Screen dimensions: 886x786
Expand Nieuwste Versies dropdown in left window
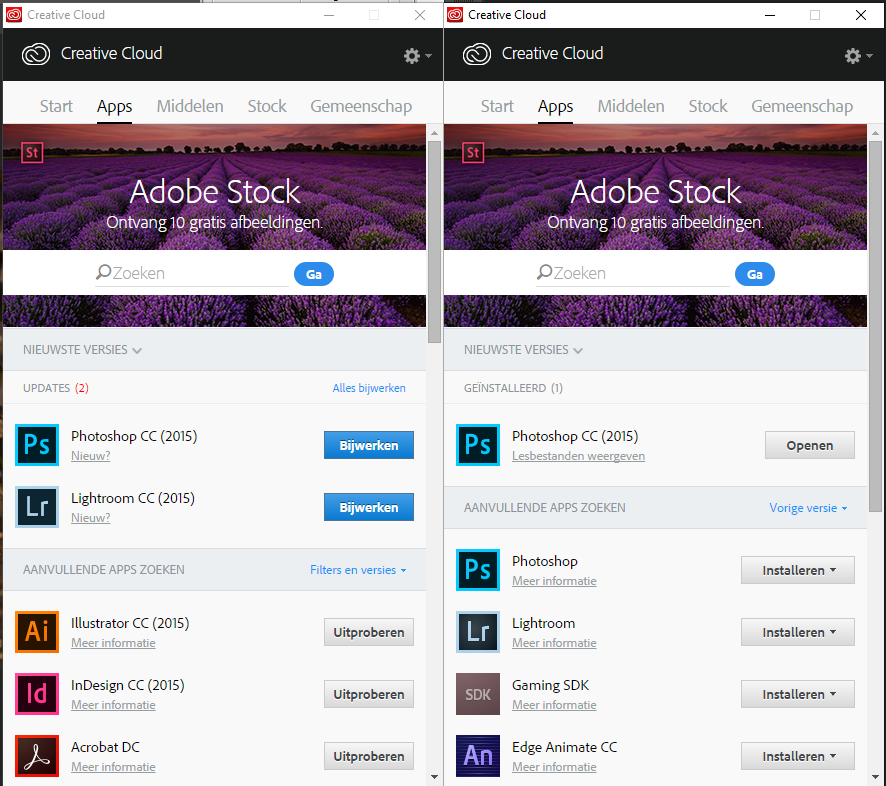click(82, 350)
